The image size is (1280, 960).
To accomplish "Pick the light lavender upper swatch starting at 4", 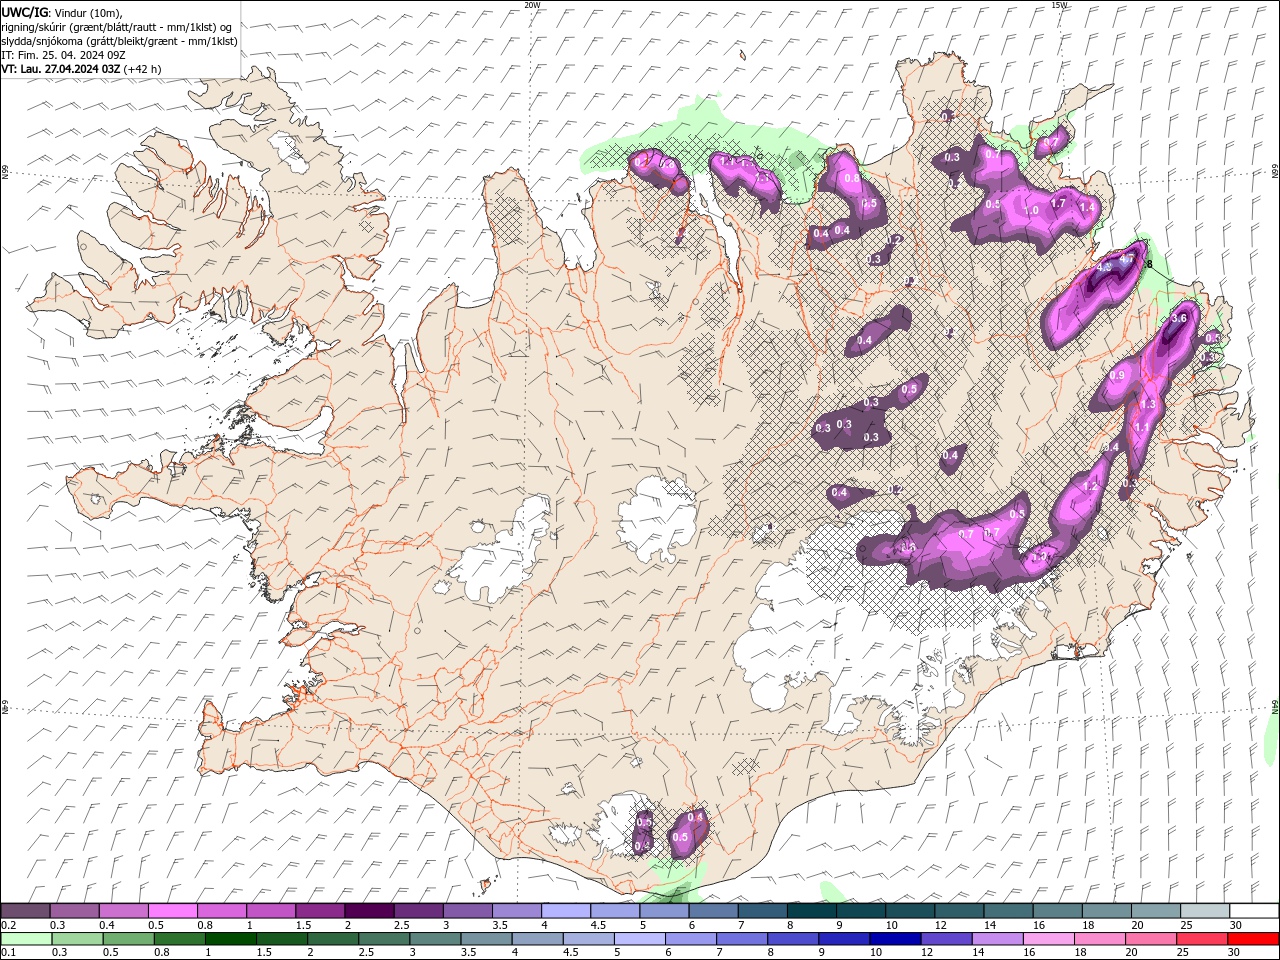I will pos(566,911).
